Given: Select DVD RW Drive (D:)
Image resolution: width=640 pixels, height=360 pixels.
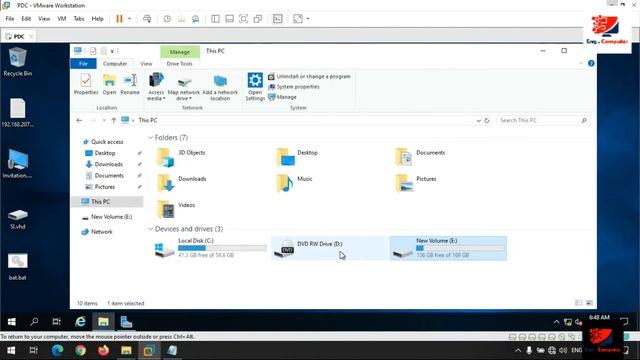Looking at the screenshot, I should point(329,248).
